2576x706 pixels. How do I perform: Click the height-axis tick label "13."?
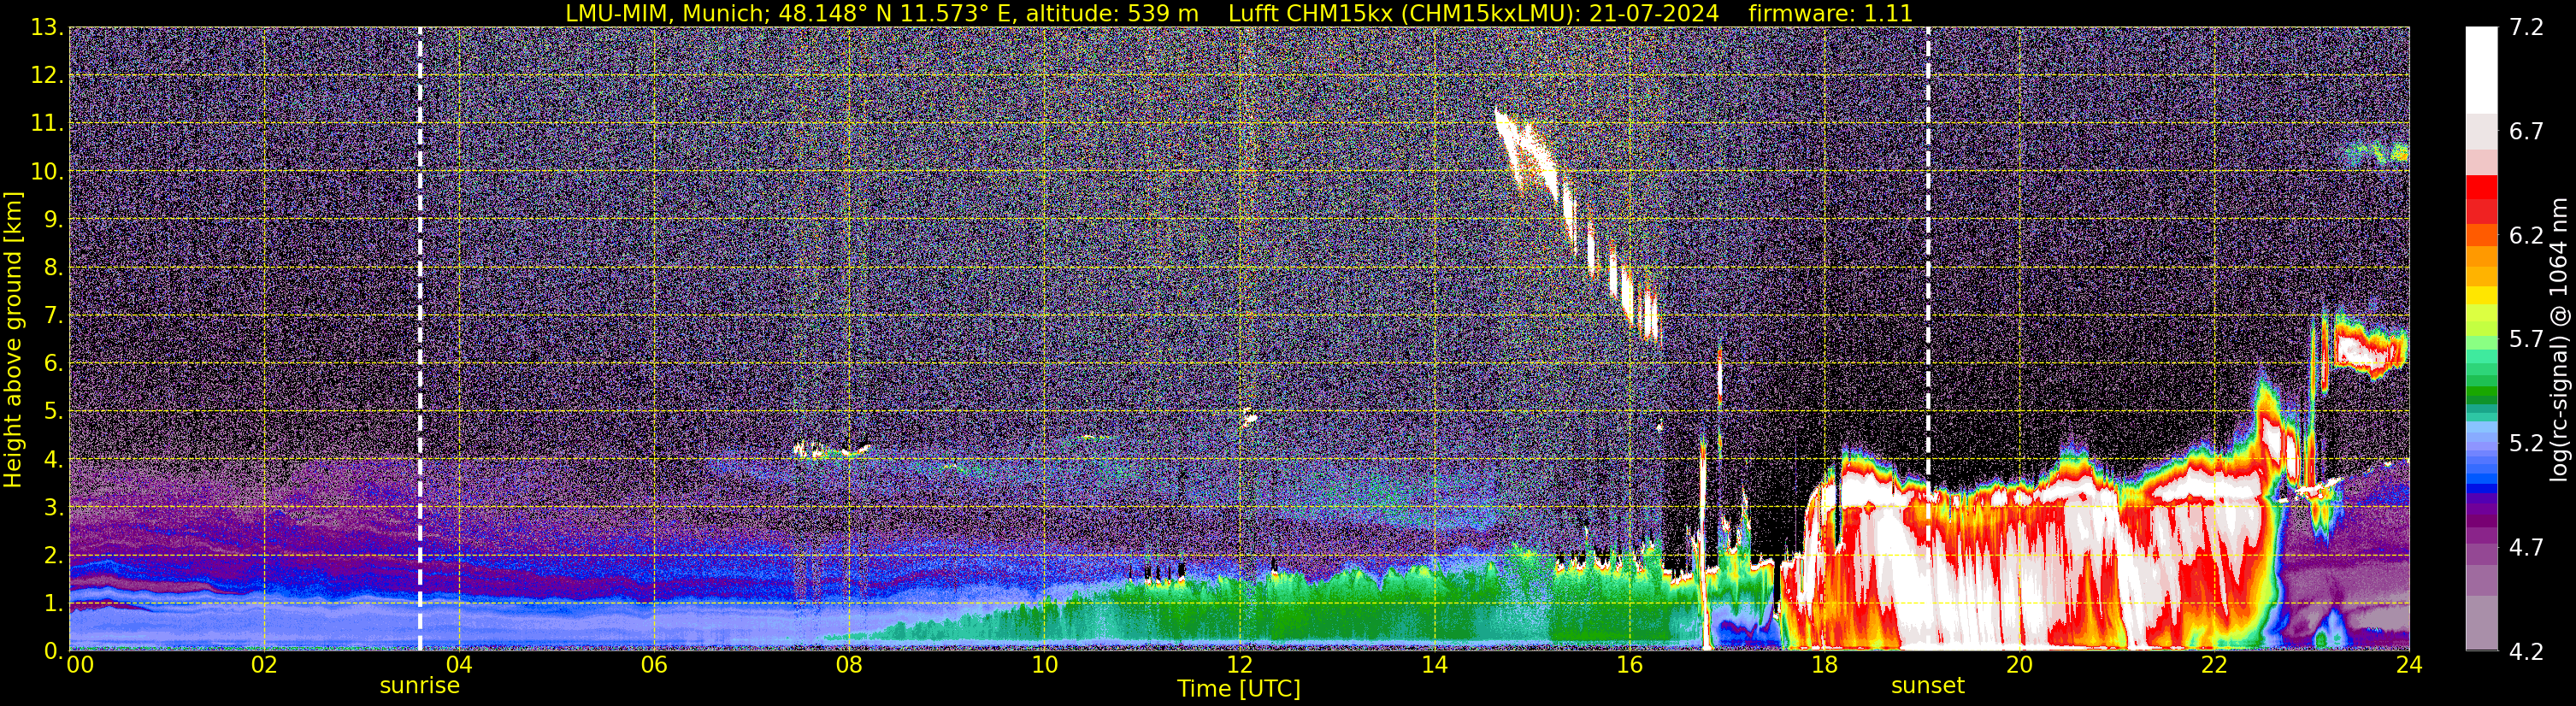coord(47,28)
